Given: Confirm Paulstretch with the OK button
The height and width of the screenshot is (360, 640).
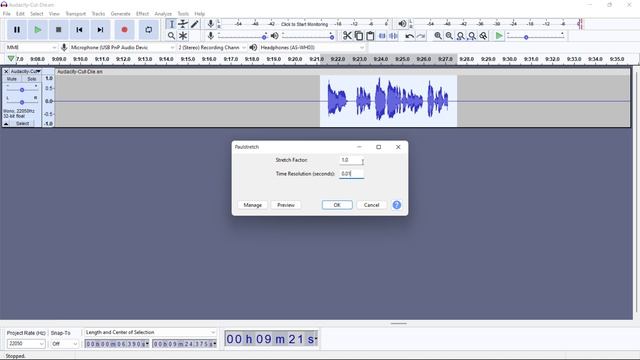Looking at the screenshot, I should 337,205.
